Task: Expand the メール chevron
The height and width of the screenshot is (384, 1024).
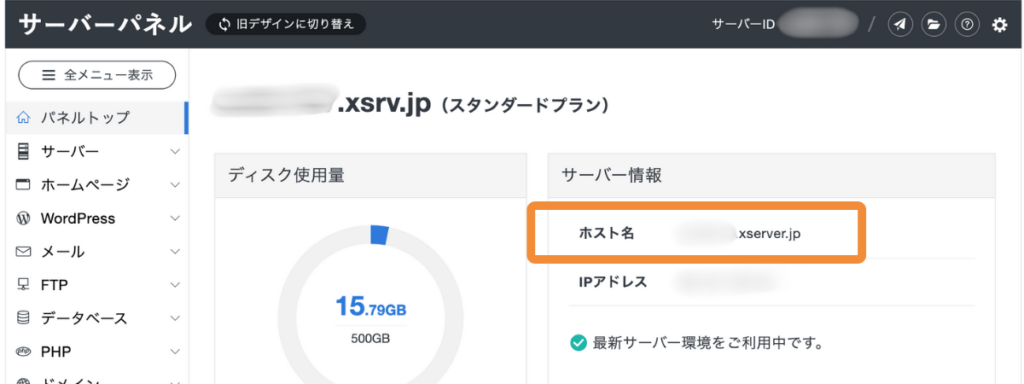Action: [x=174, y=251]
